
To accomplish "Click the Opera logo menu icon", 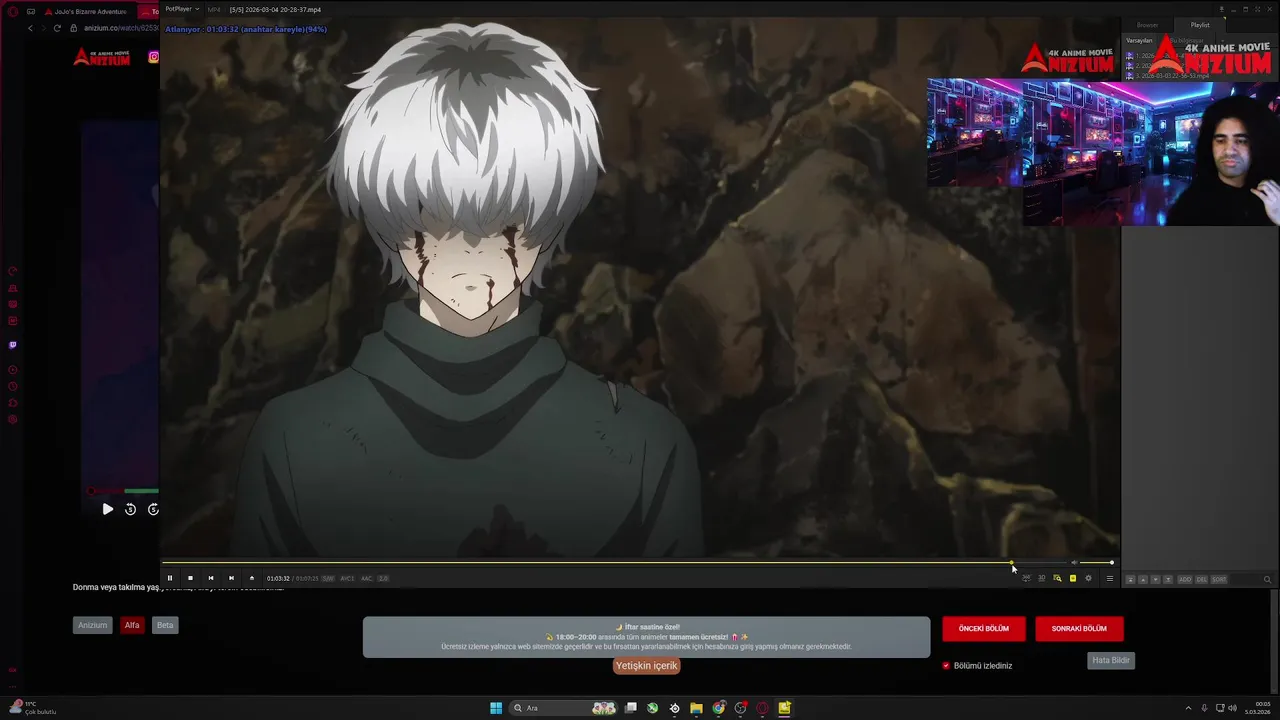I will pos(13,11).
